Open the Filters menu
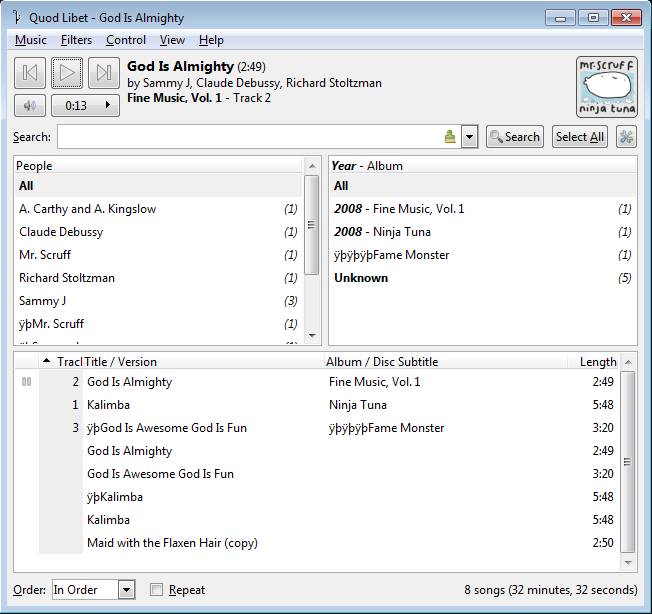The width and height of the screenshot is (652, 614). coord(77,40)
